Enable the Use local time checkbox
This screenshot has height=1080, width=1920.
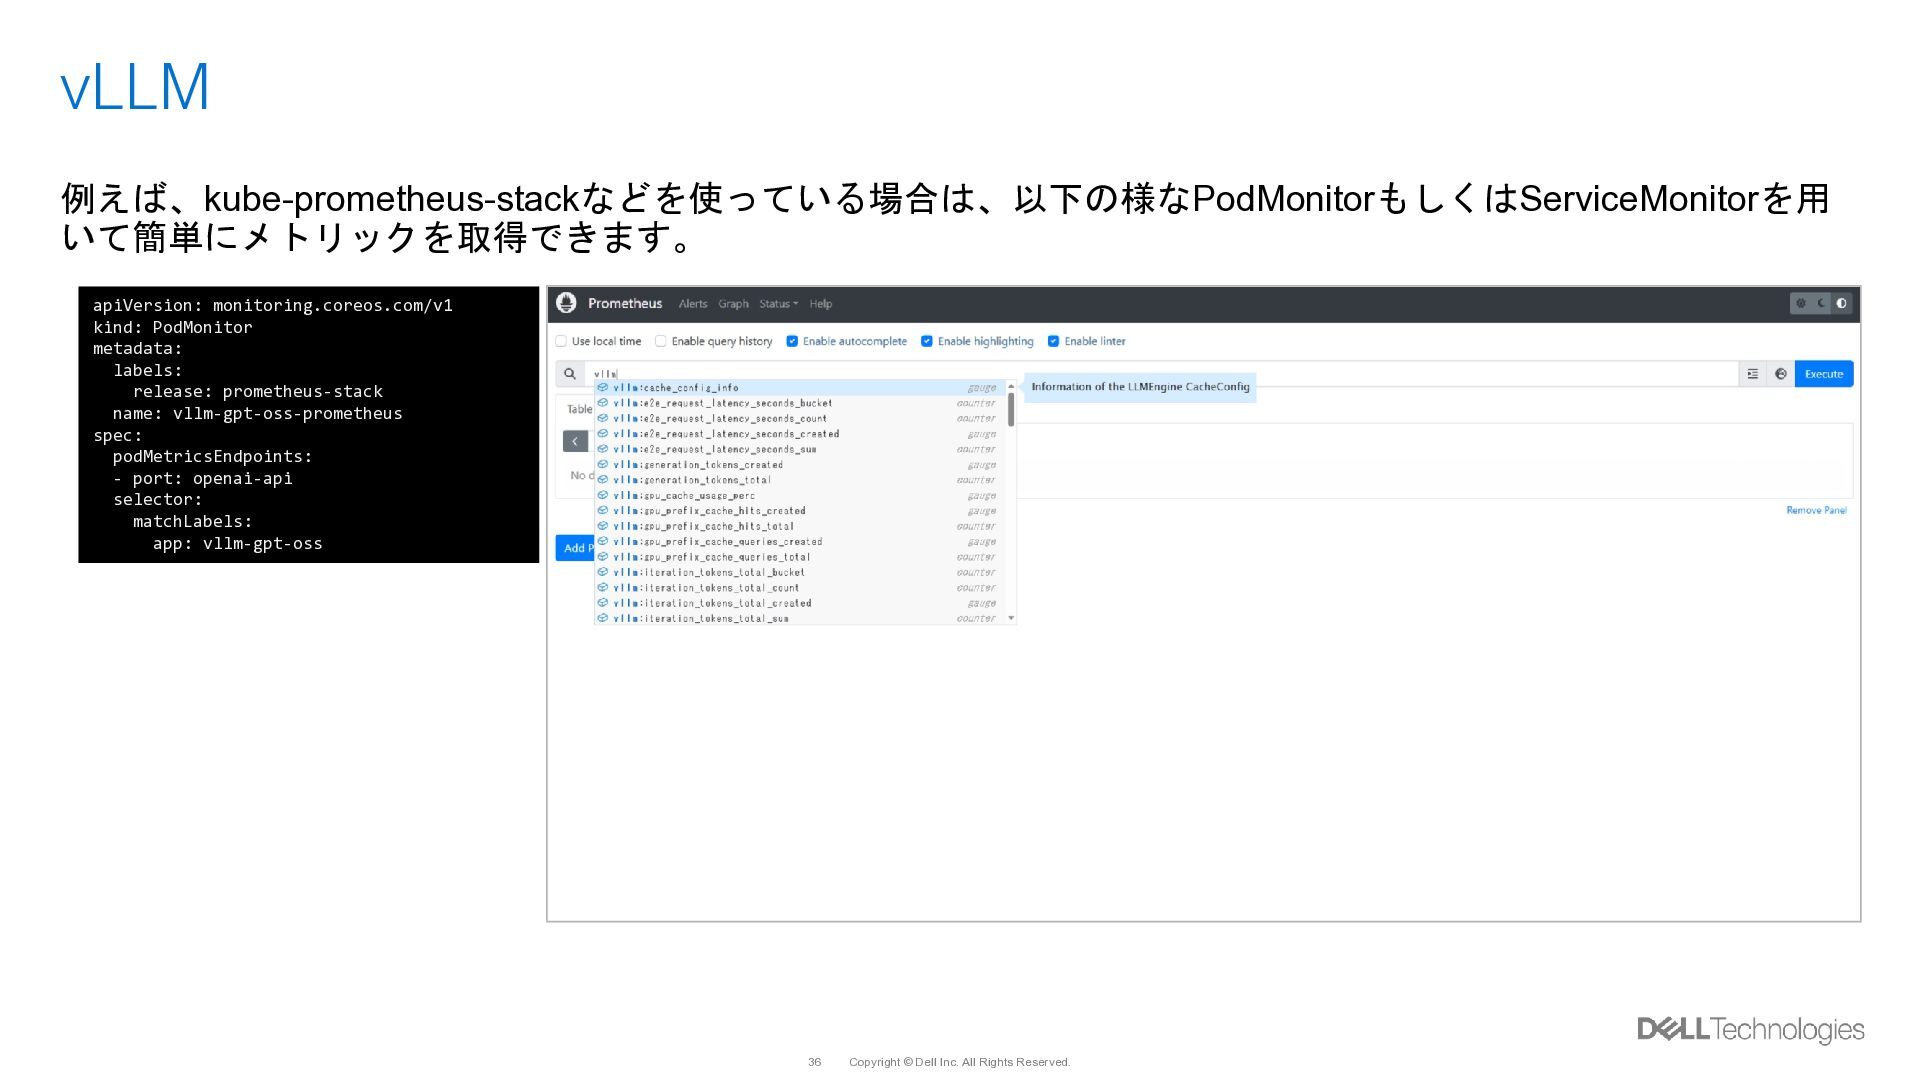click(x=562, y=341)
